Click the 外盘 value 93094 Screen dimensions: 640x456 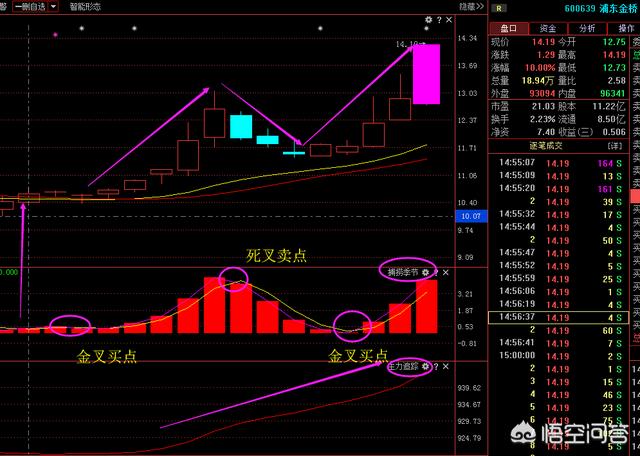point(542,93)
